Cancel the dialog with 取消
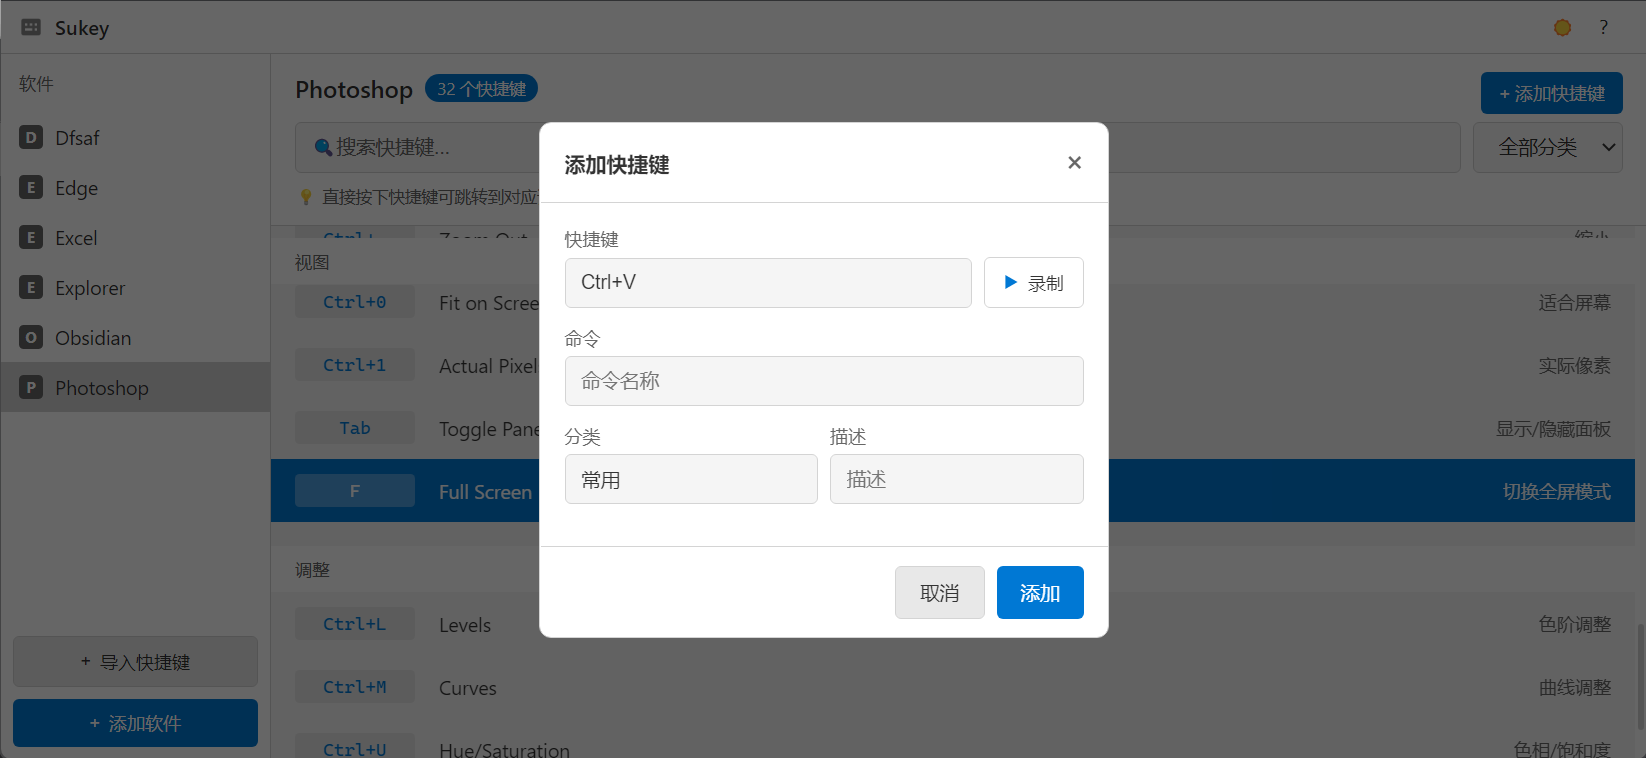 940,593
